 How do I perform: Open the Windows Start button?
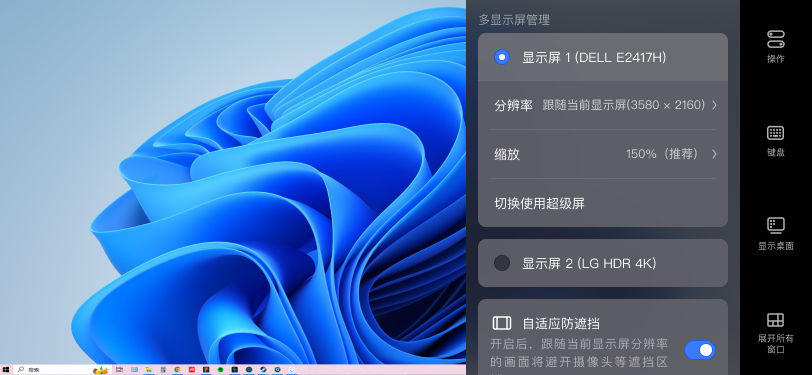coord(6,370)
